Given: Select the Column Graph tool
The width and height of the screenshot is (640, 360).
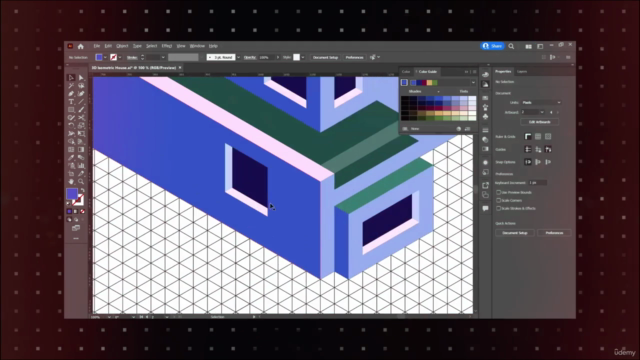Looking at the screenshot, I should point(81,165).
